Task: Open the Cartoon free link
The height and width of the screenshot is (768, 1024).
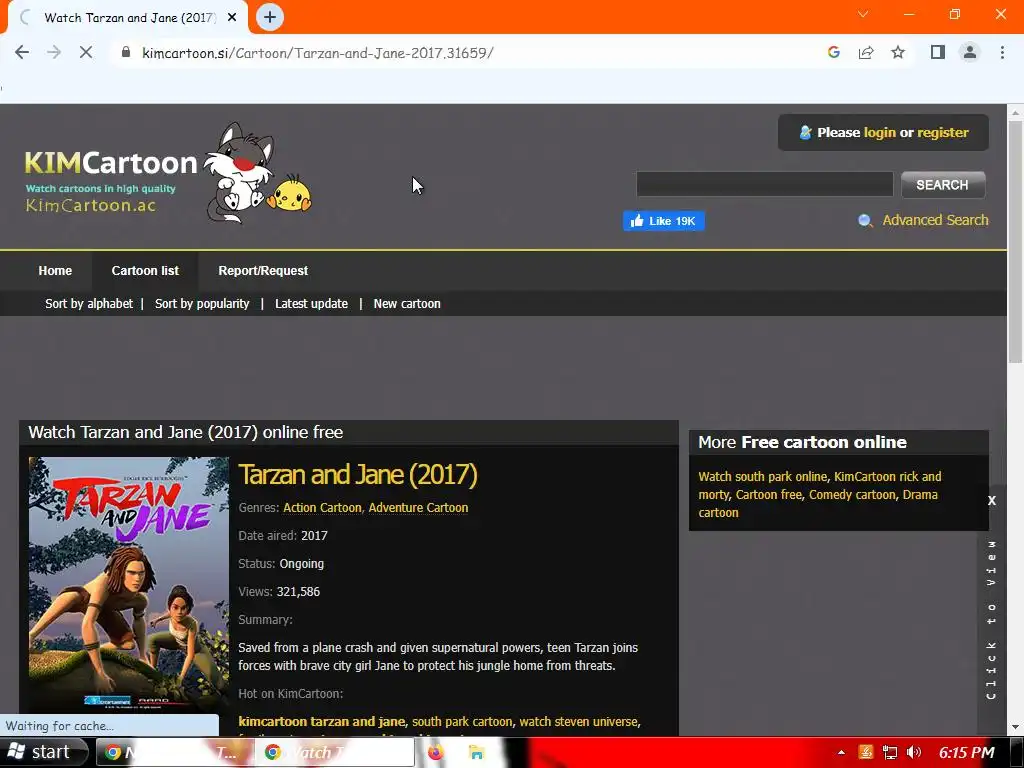Action: [x=769, y=494]
